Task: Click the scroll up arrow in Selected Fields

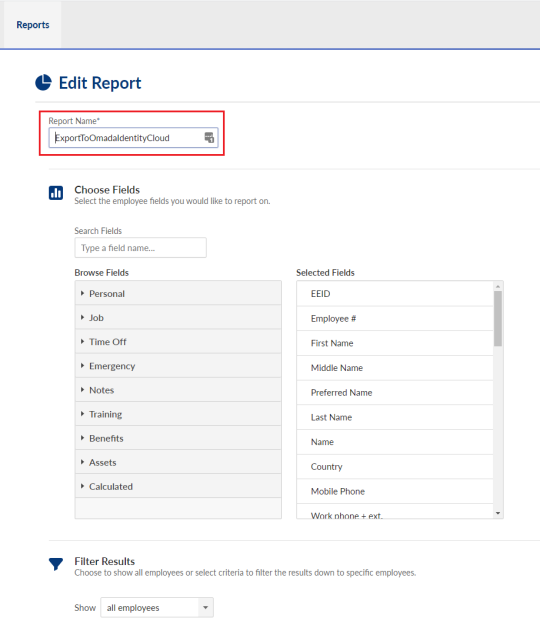Action: 498,286
